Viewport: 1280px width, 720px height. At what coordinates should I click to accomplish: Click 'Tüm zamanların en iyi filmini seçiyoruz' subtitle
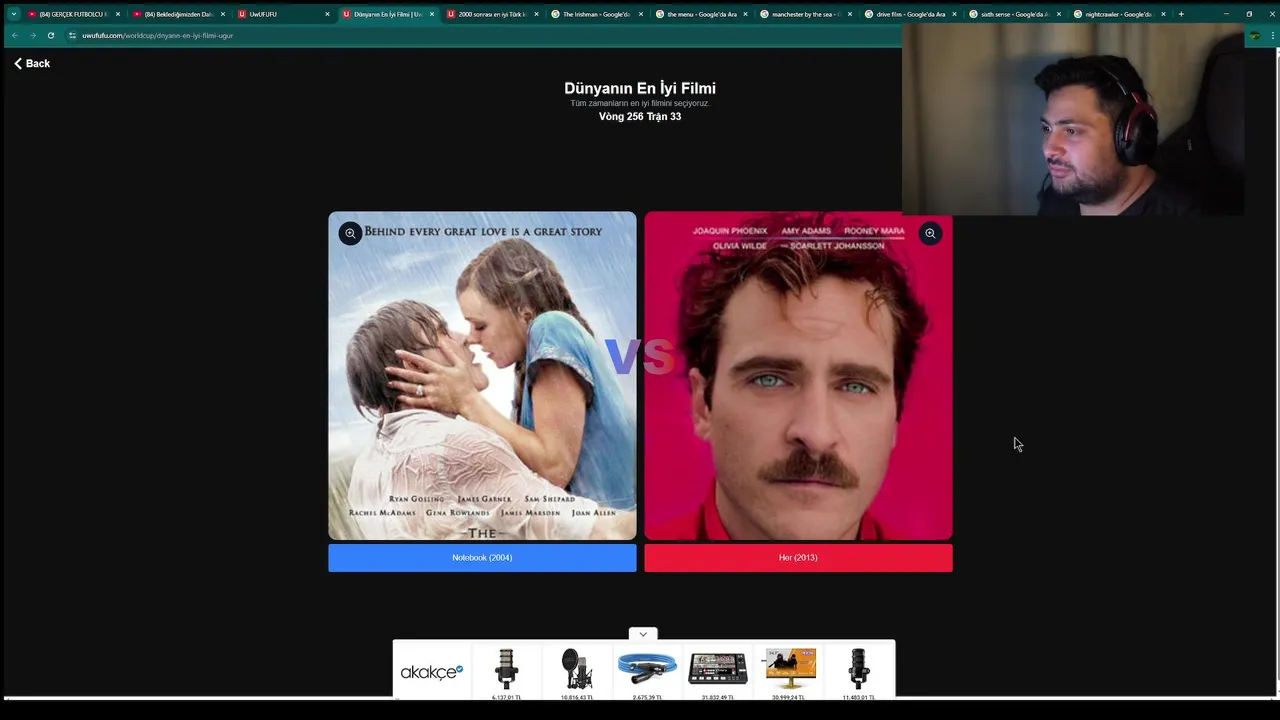640,103
